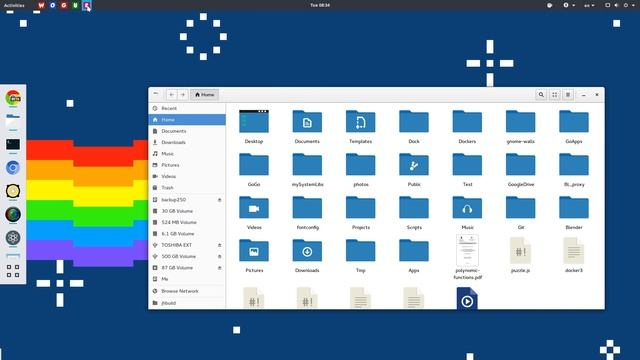Select Music in the sidebar

pyautogui.click(x=187, y=153)
